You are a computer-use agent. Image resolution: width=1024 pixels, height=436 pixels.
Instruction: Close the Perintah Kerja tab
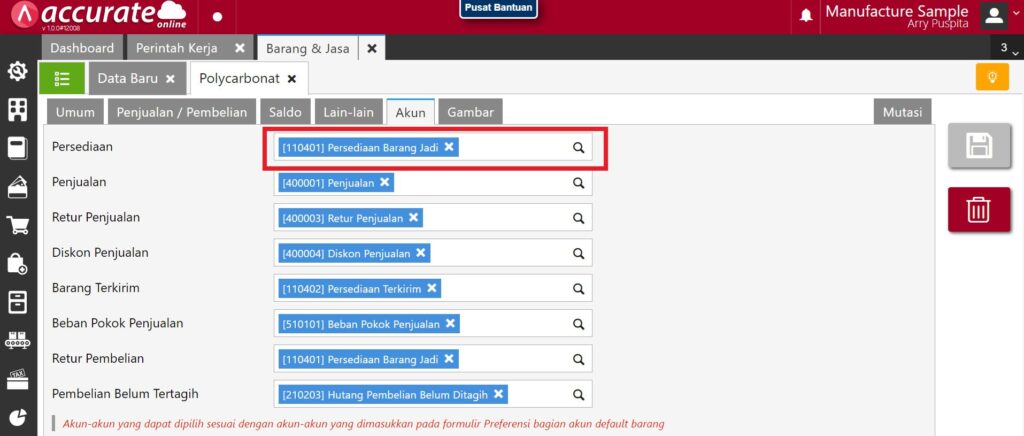(240, 48)
